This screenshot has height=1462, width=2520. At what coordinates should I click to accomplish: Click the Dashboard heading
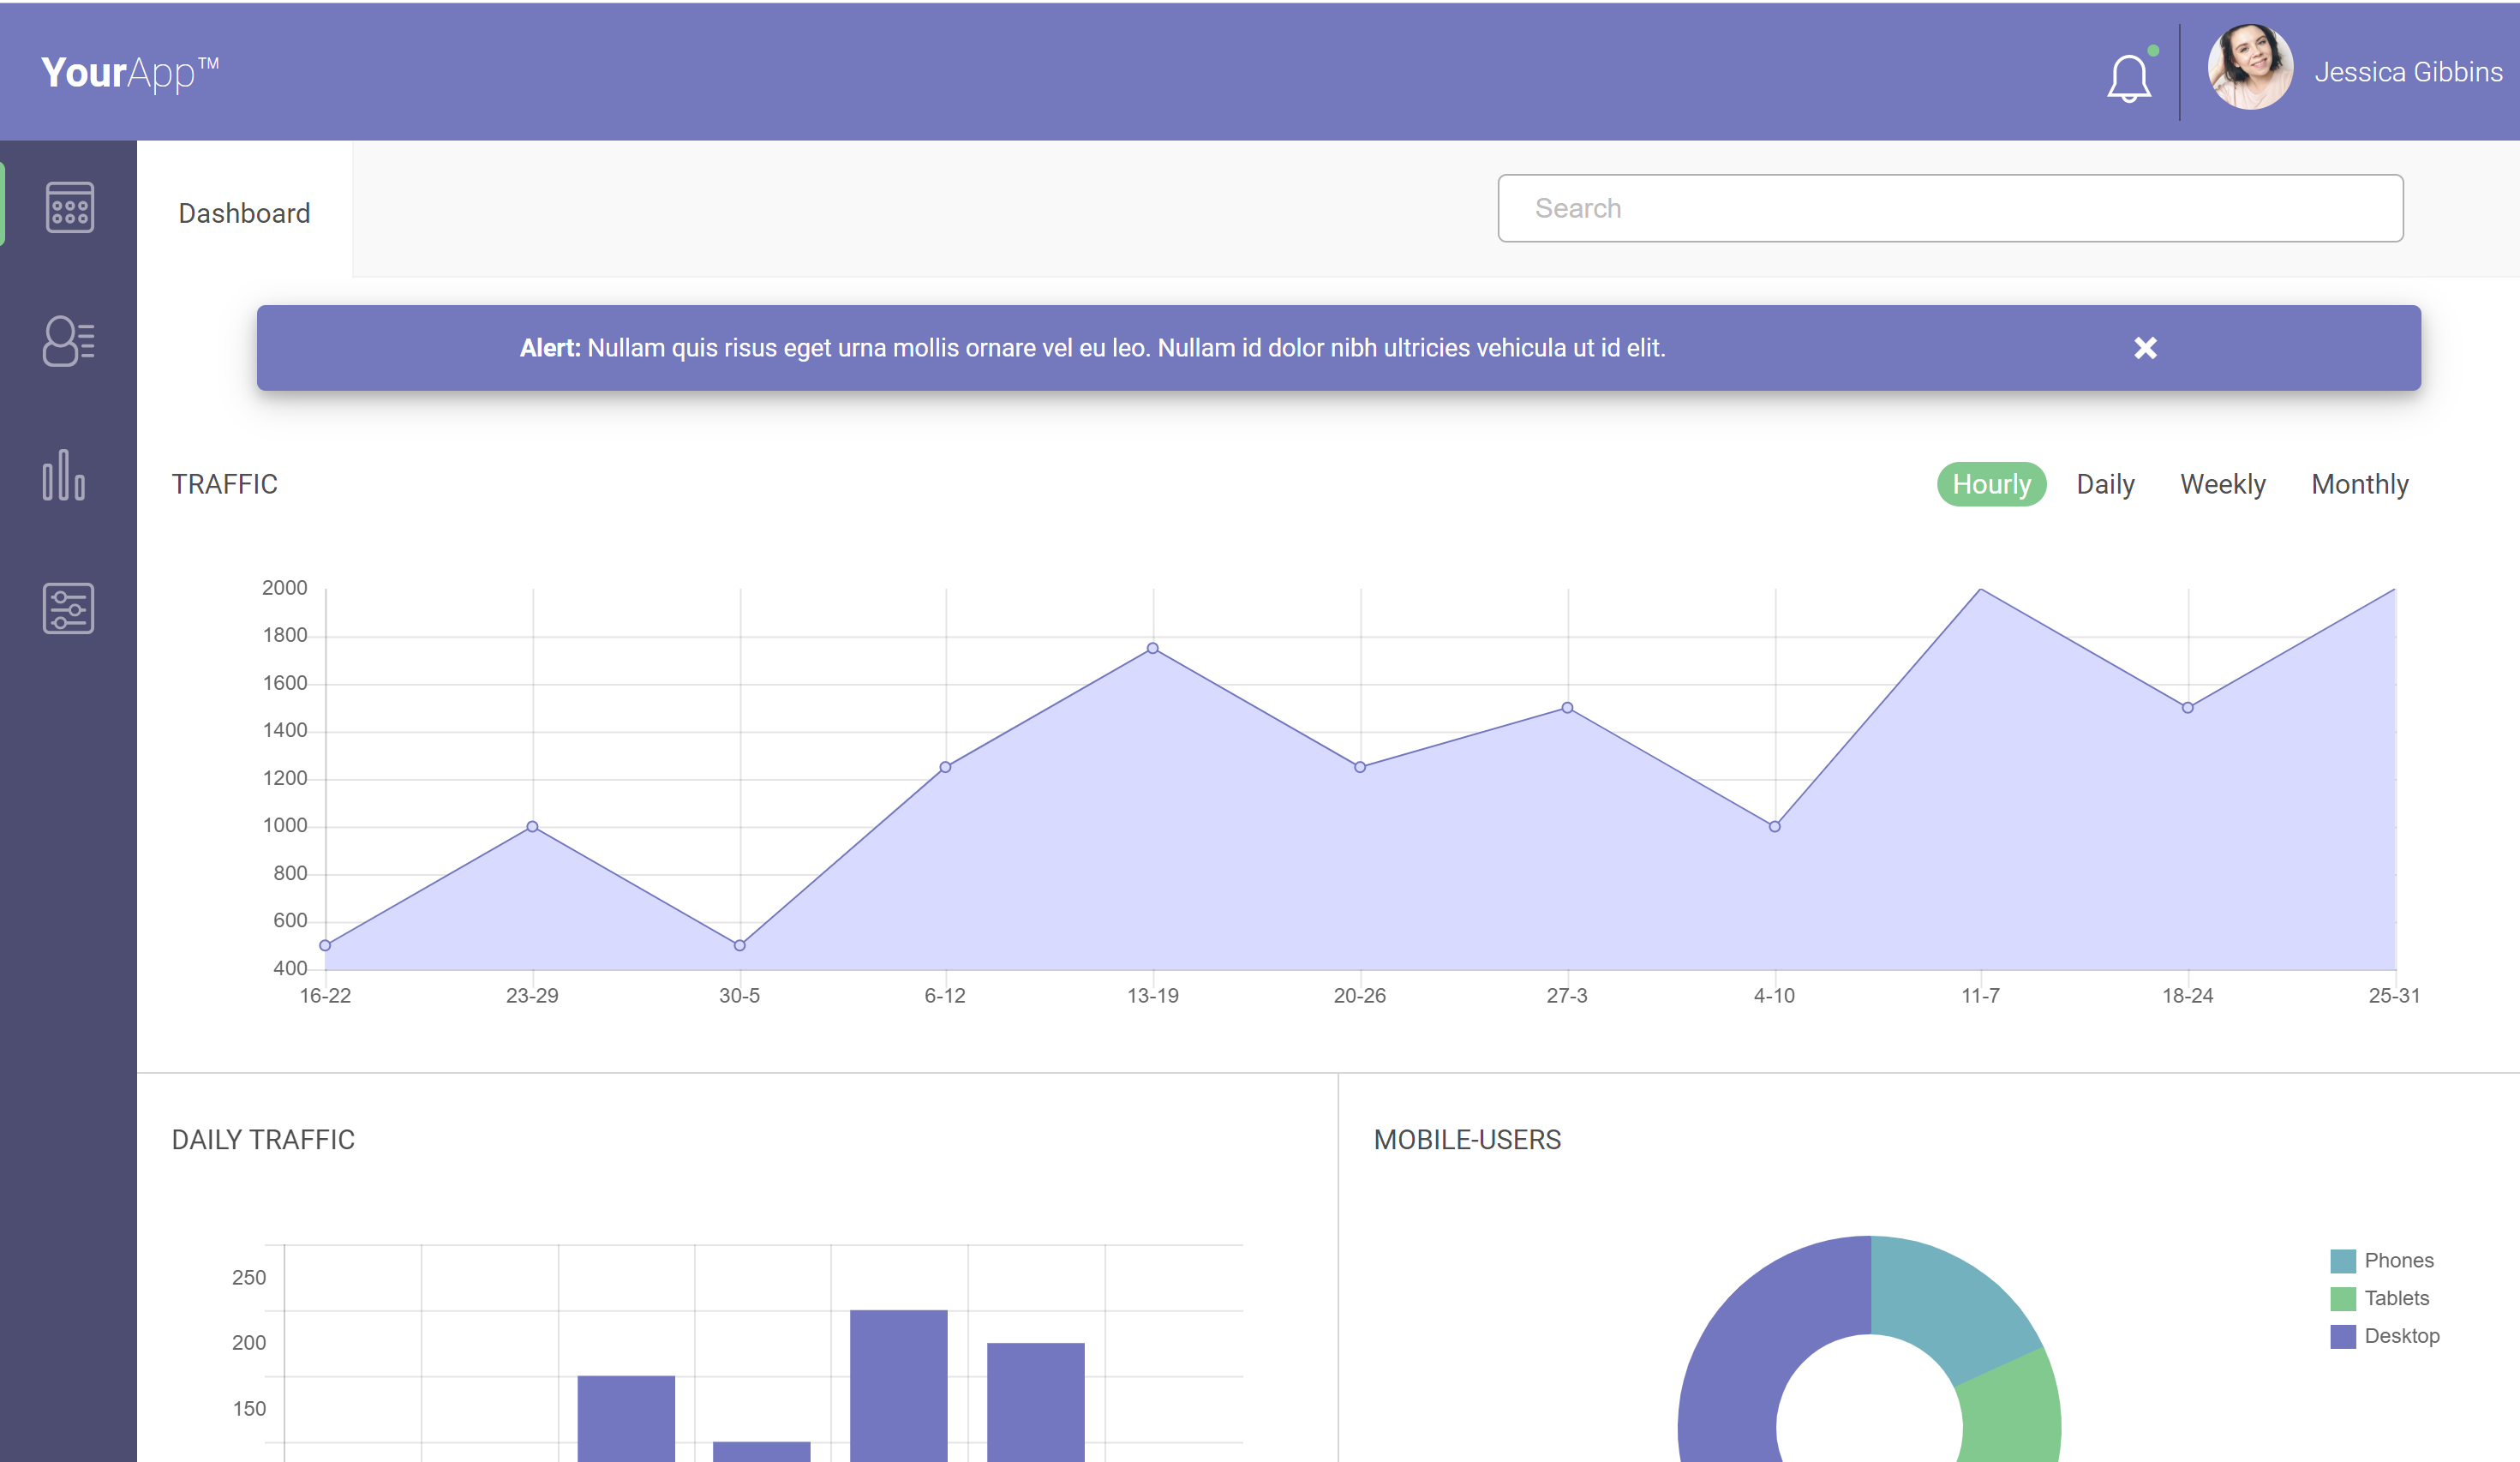click(244, 213)
